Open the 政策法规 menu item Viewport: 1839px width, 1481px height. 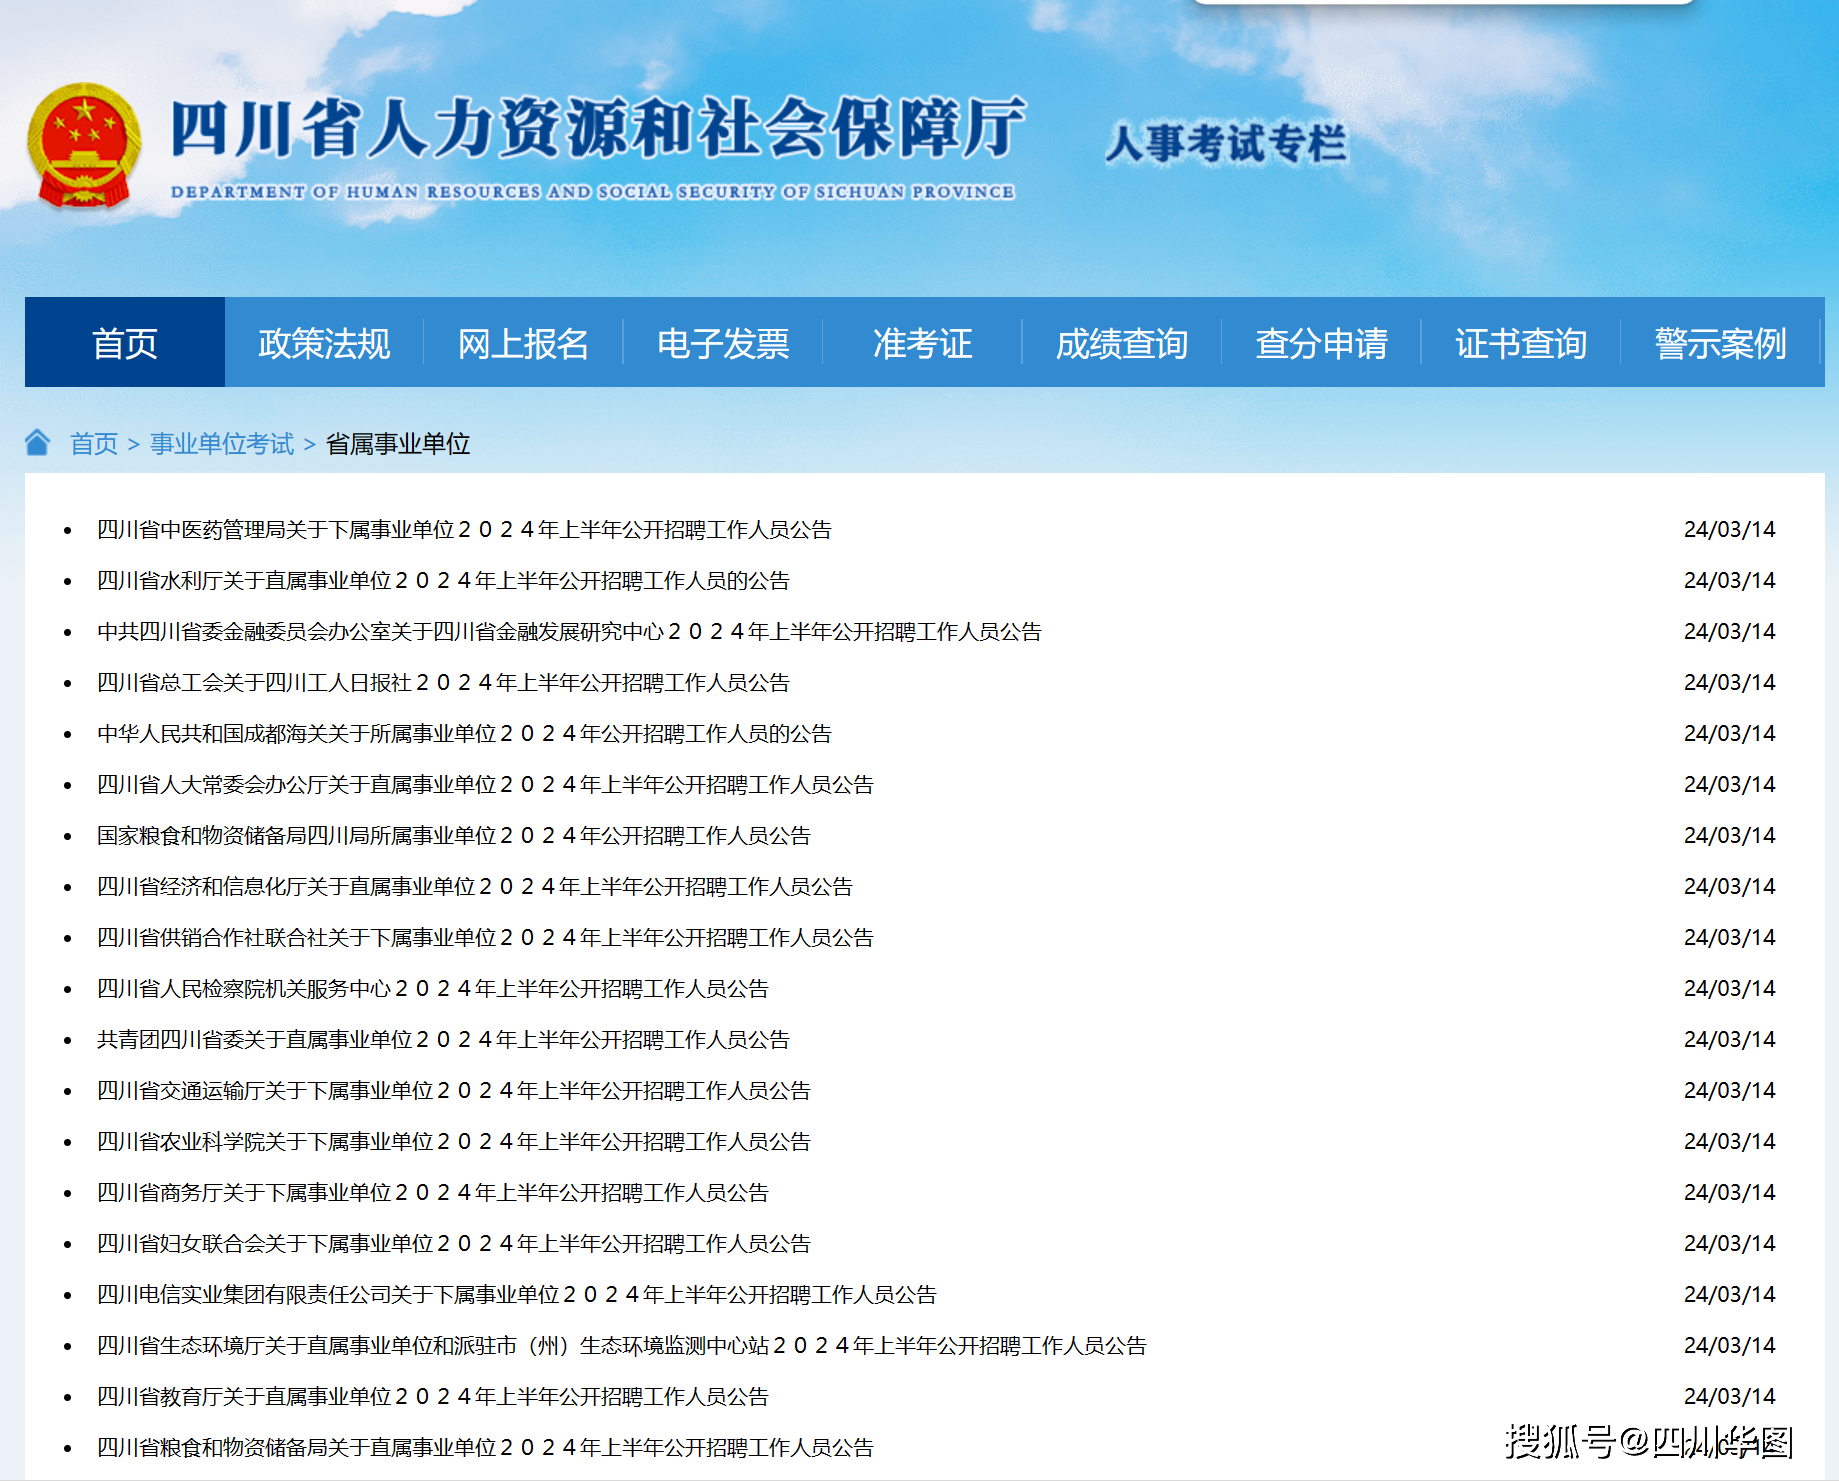coord(324,343)
